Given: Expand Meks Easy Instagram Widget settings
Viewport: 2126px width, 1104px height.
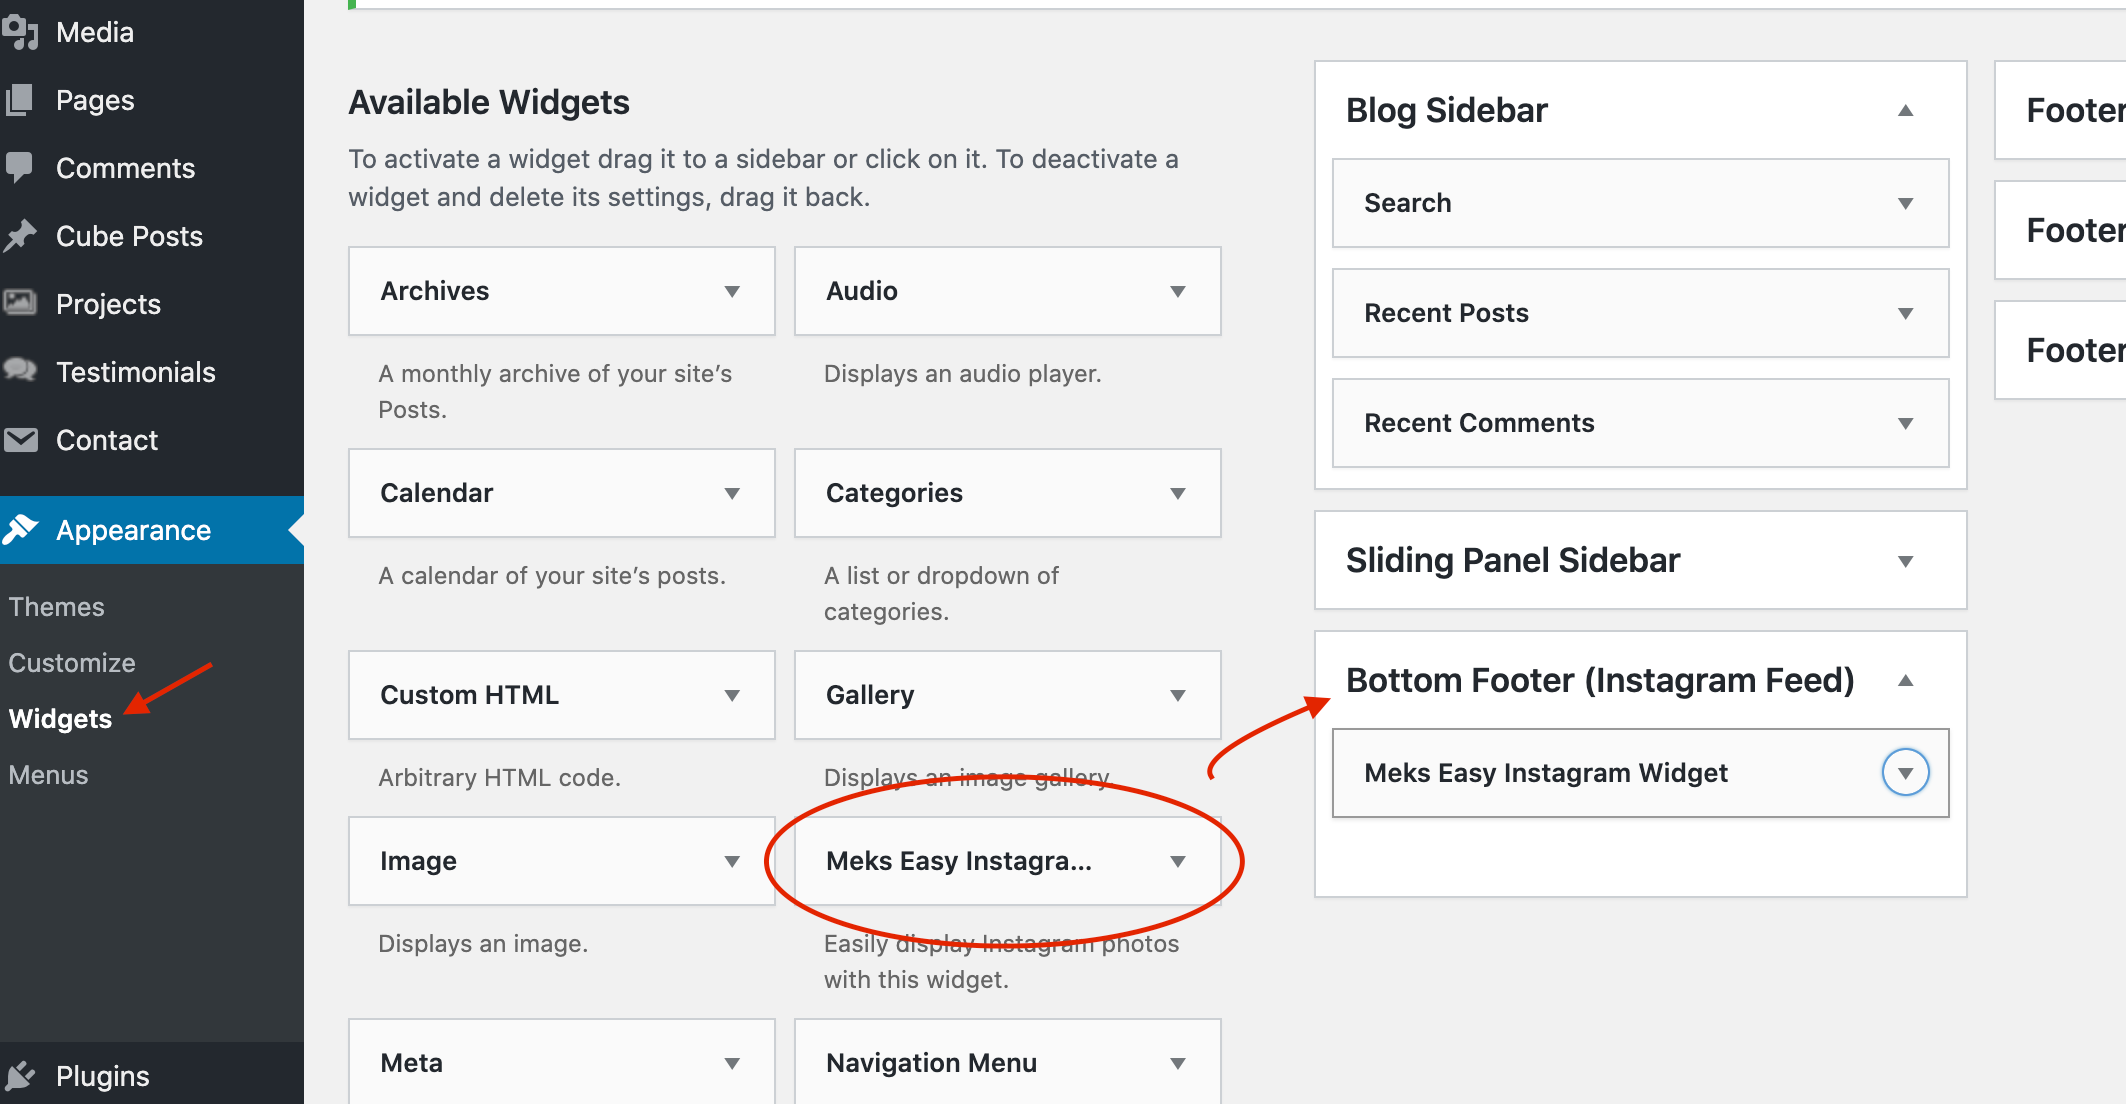Looking at the screenshot, I should coord(1905,773).
